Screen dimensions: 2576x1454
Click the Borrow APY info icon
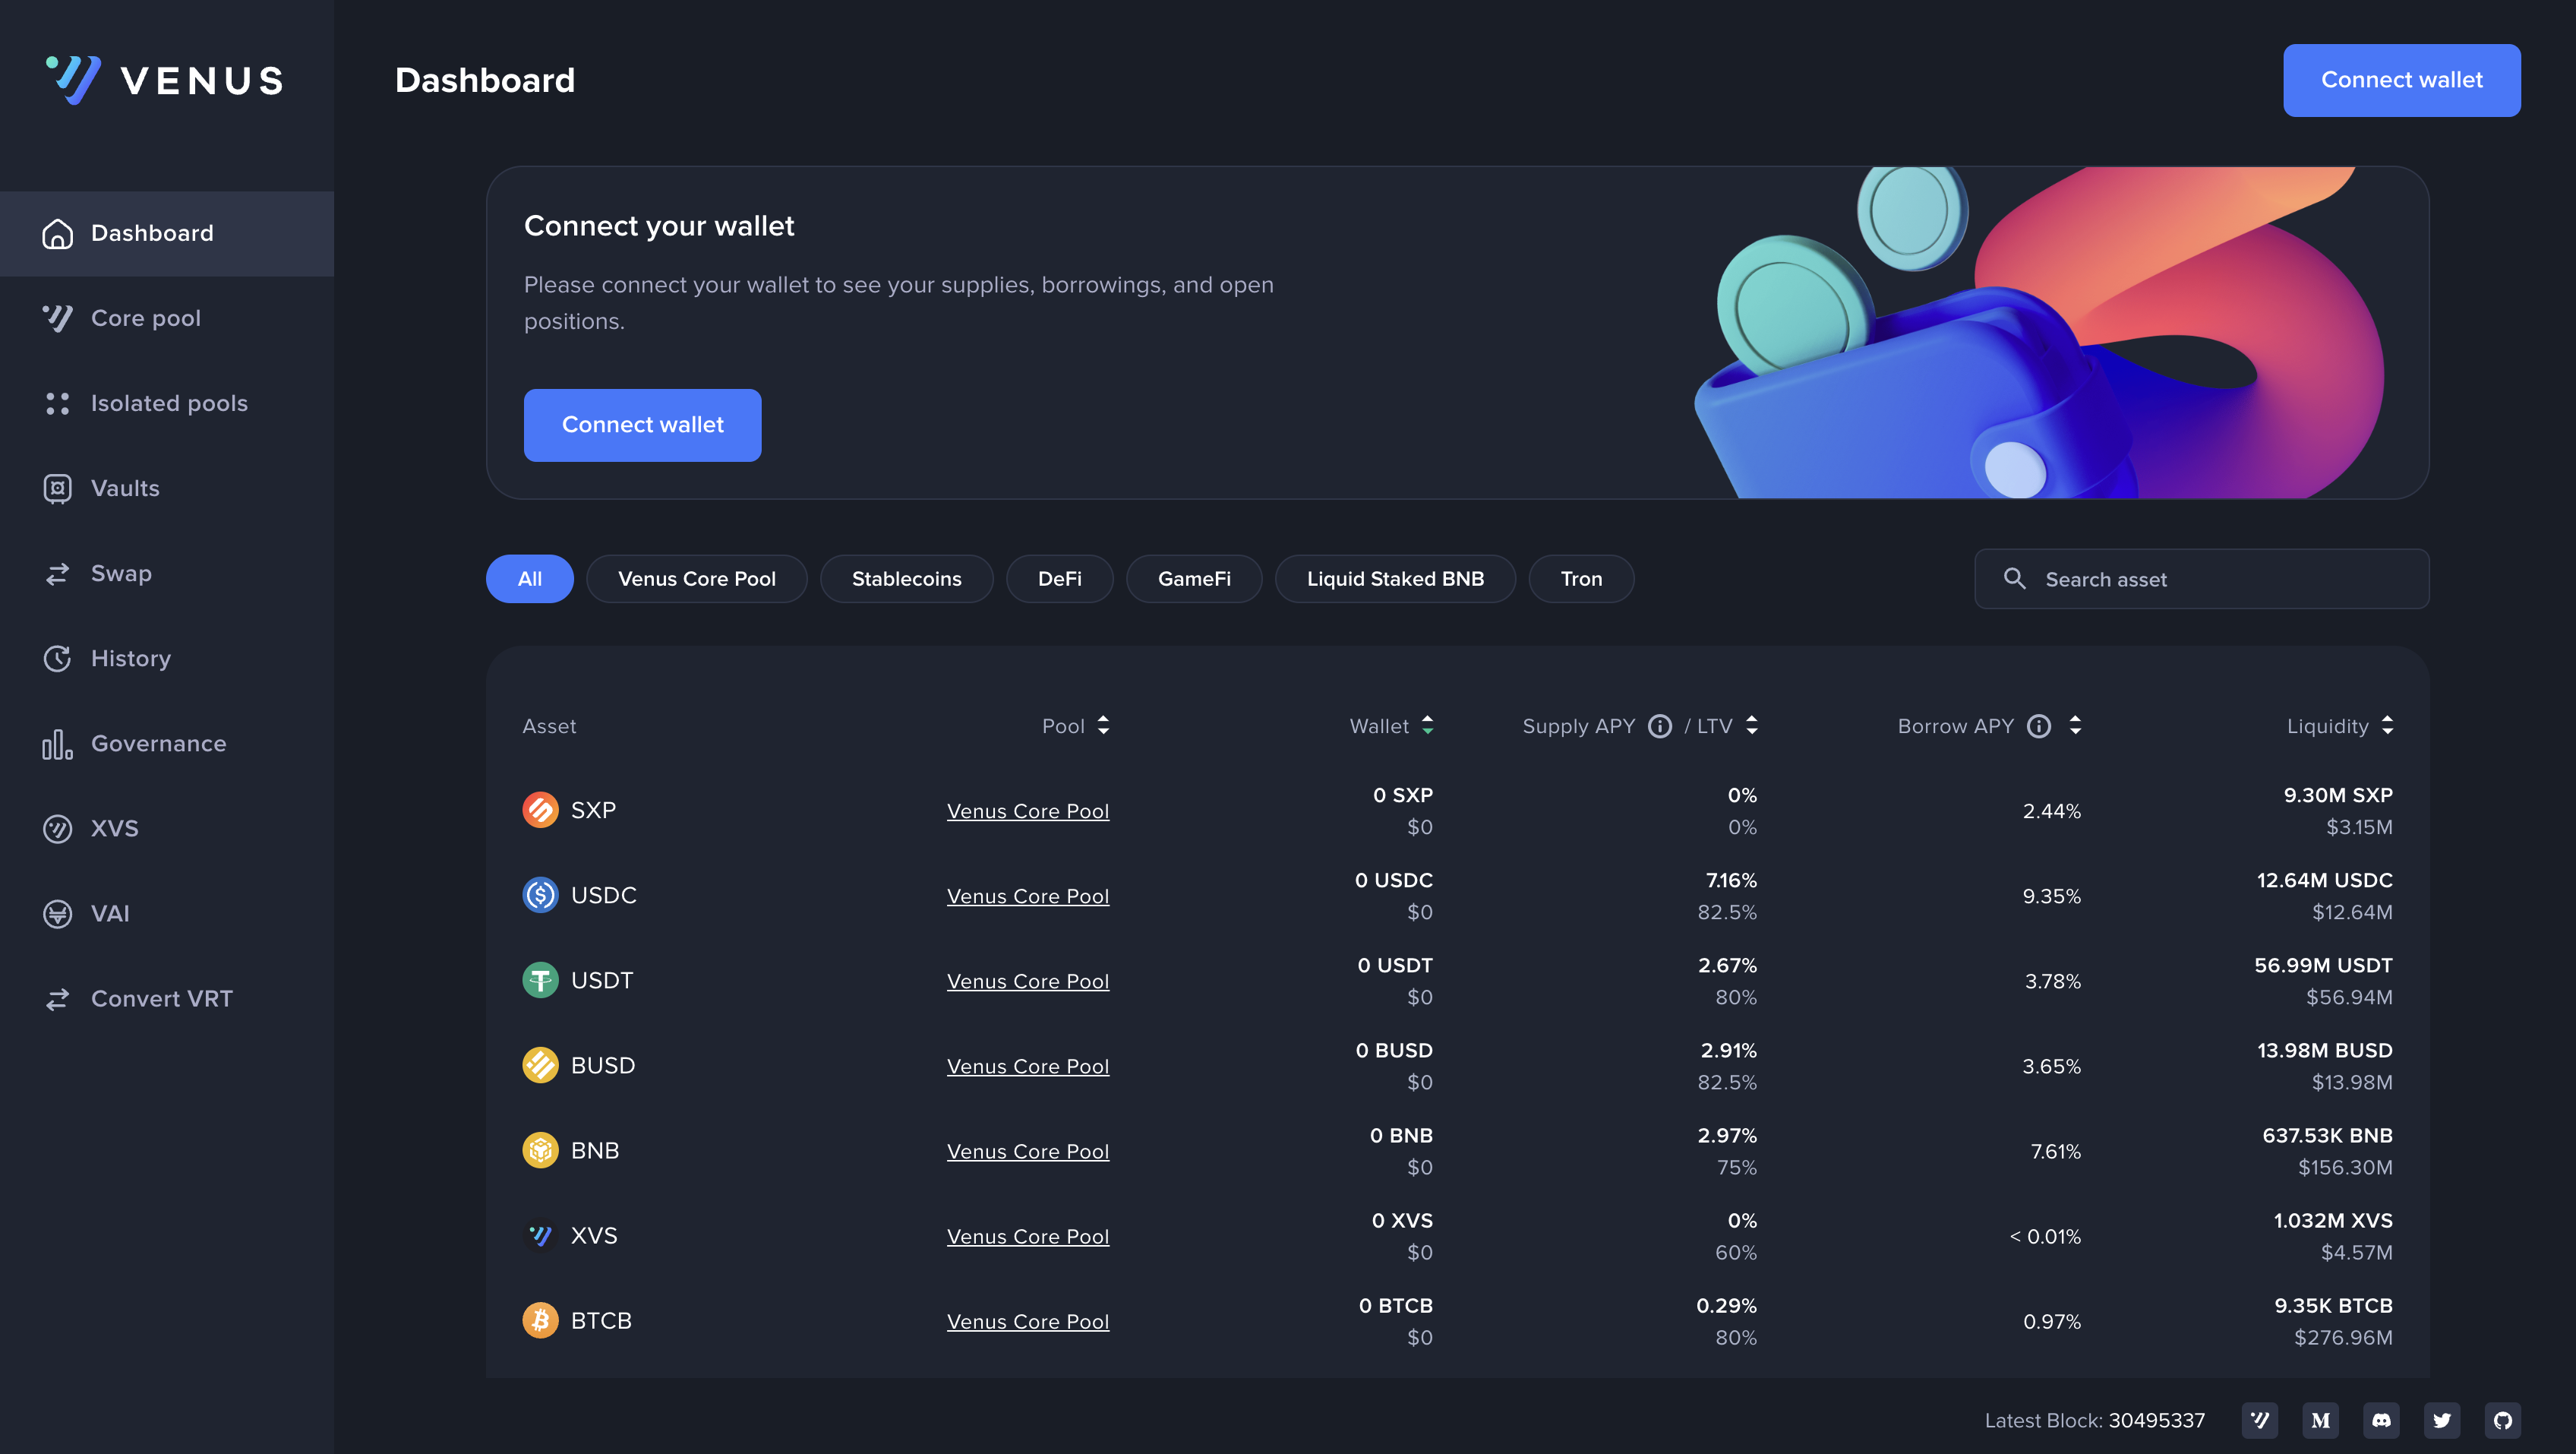pyautogui.click(x=2039, y=726)
